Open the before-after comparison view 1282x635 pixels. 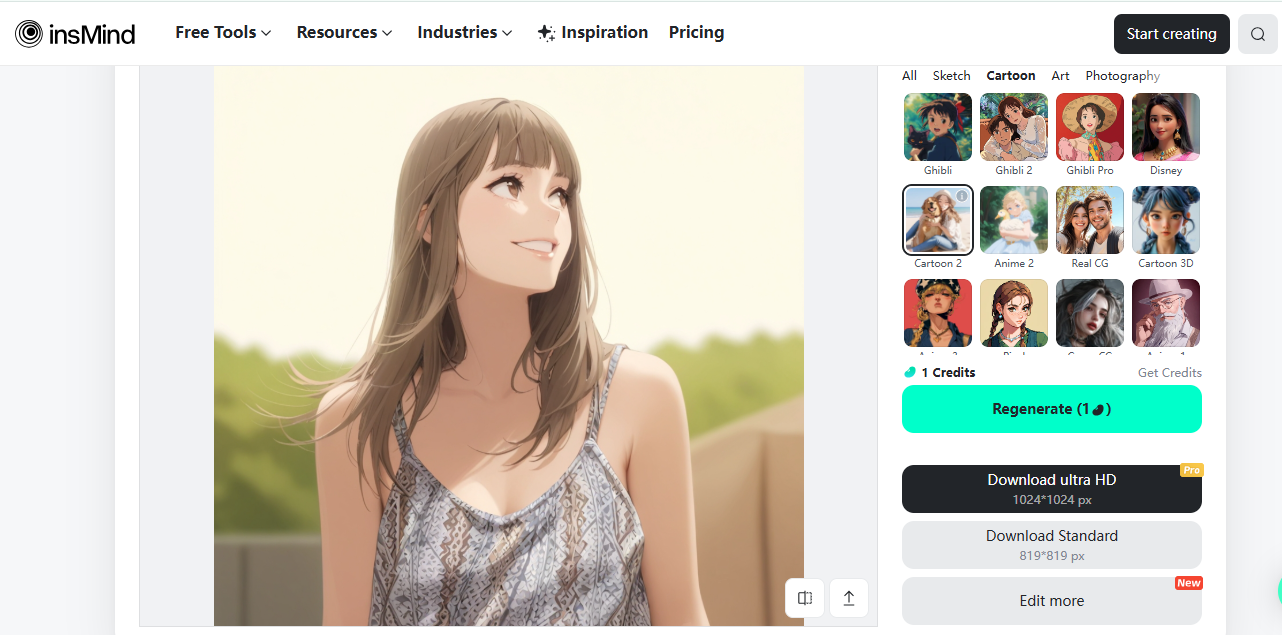[805, 597]
